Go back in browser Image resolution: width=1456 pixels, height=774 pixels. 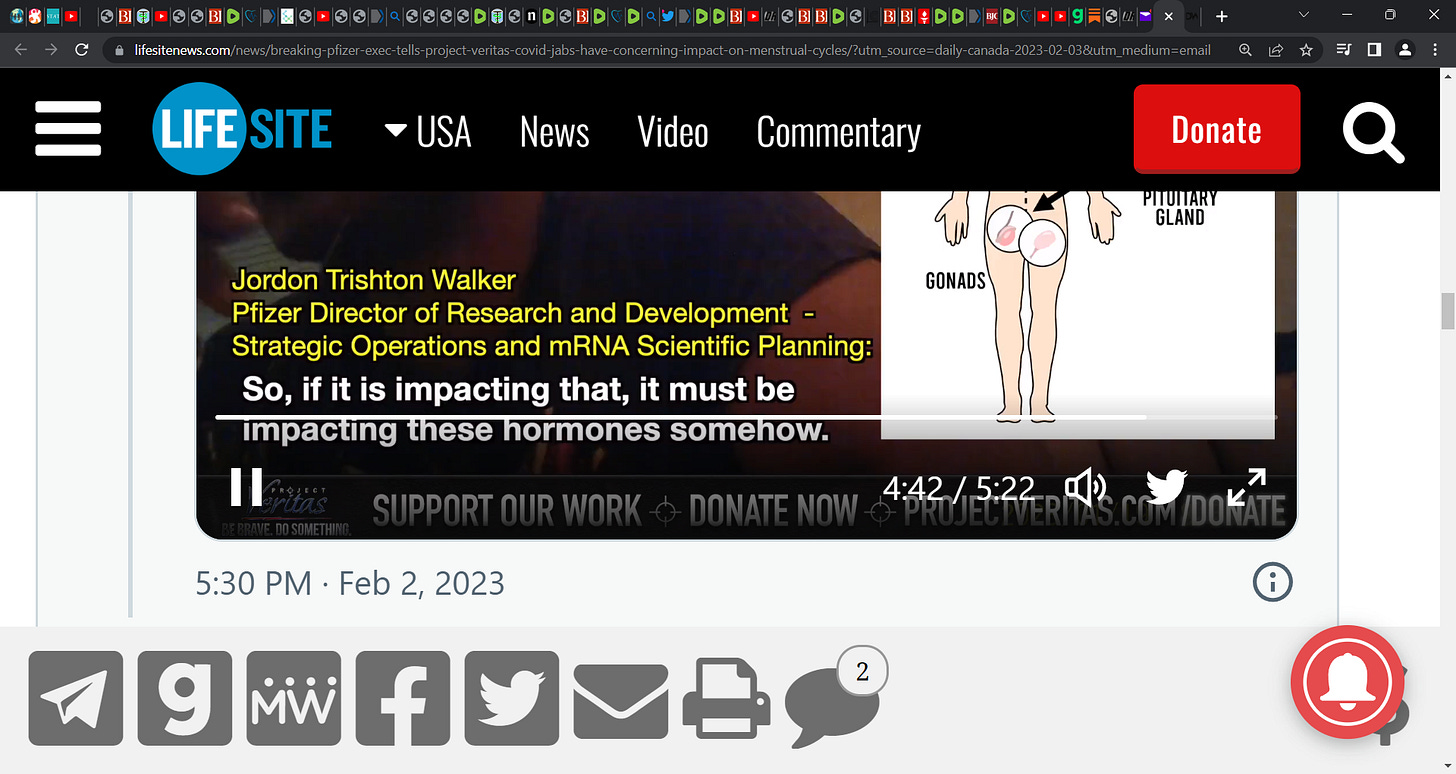click(x=21, y=50)
